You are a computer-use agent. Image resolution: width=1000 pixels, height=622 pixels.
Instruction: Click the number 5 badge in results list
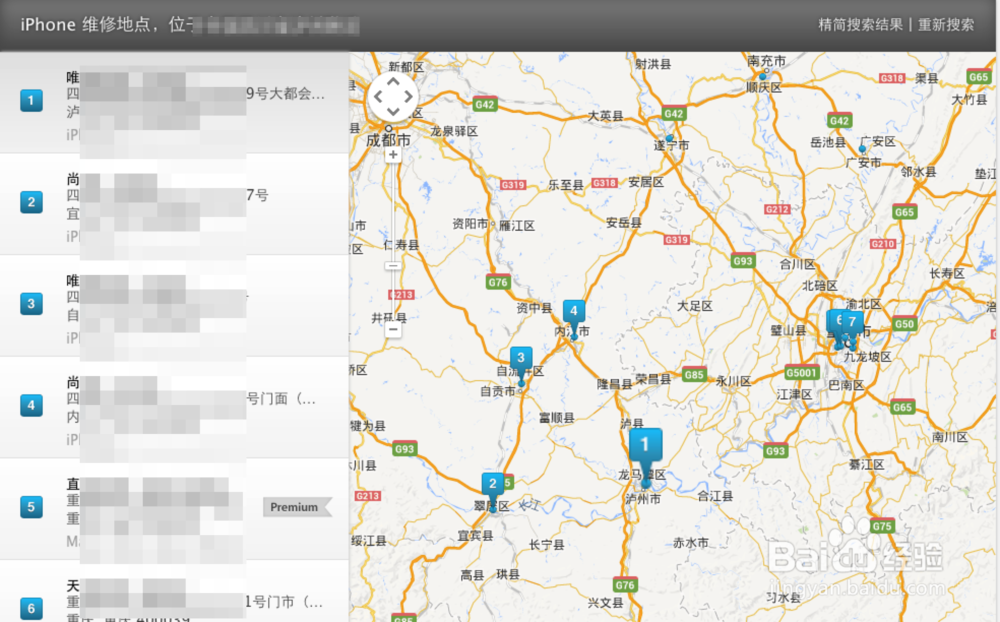point(31,507)
